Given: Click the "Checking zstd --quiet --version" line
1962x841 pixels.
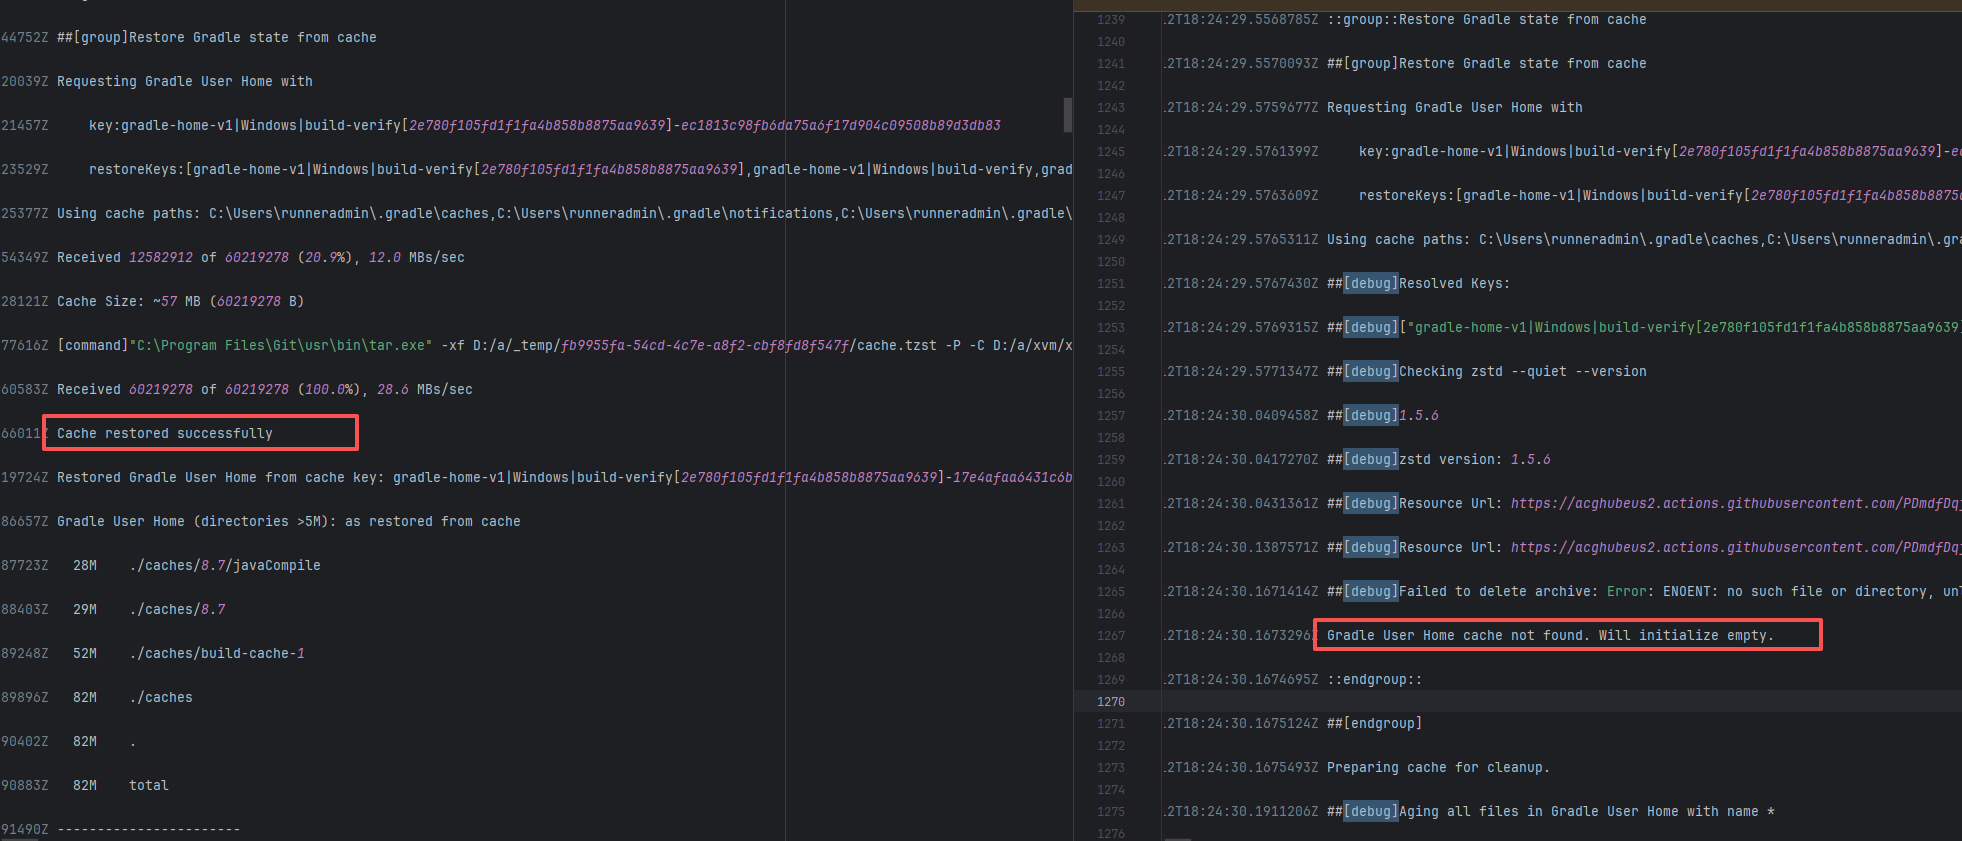Looking at the screenshot, I should [x=1522, y=371].
